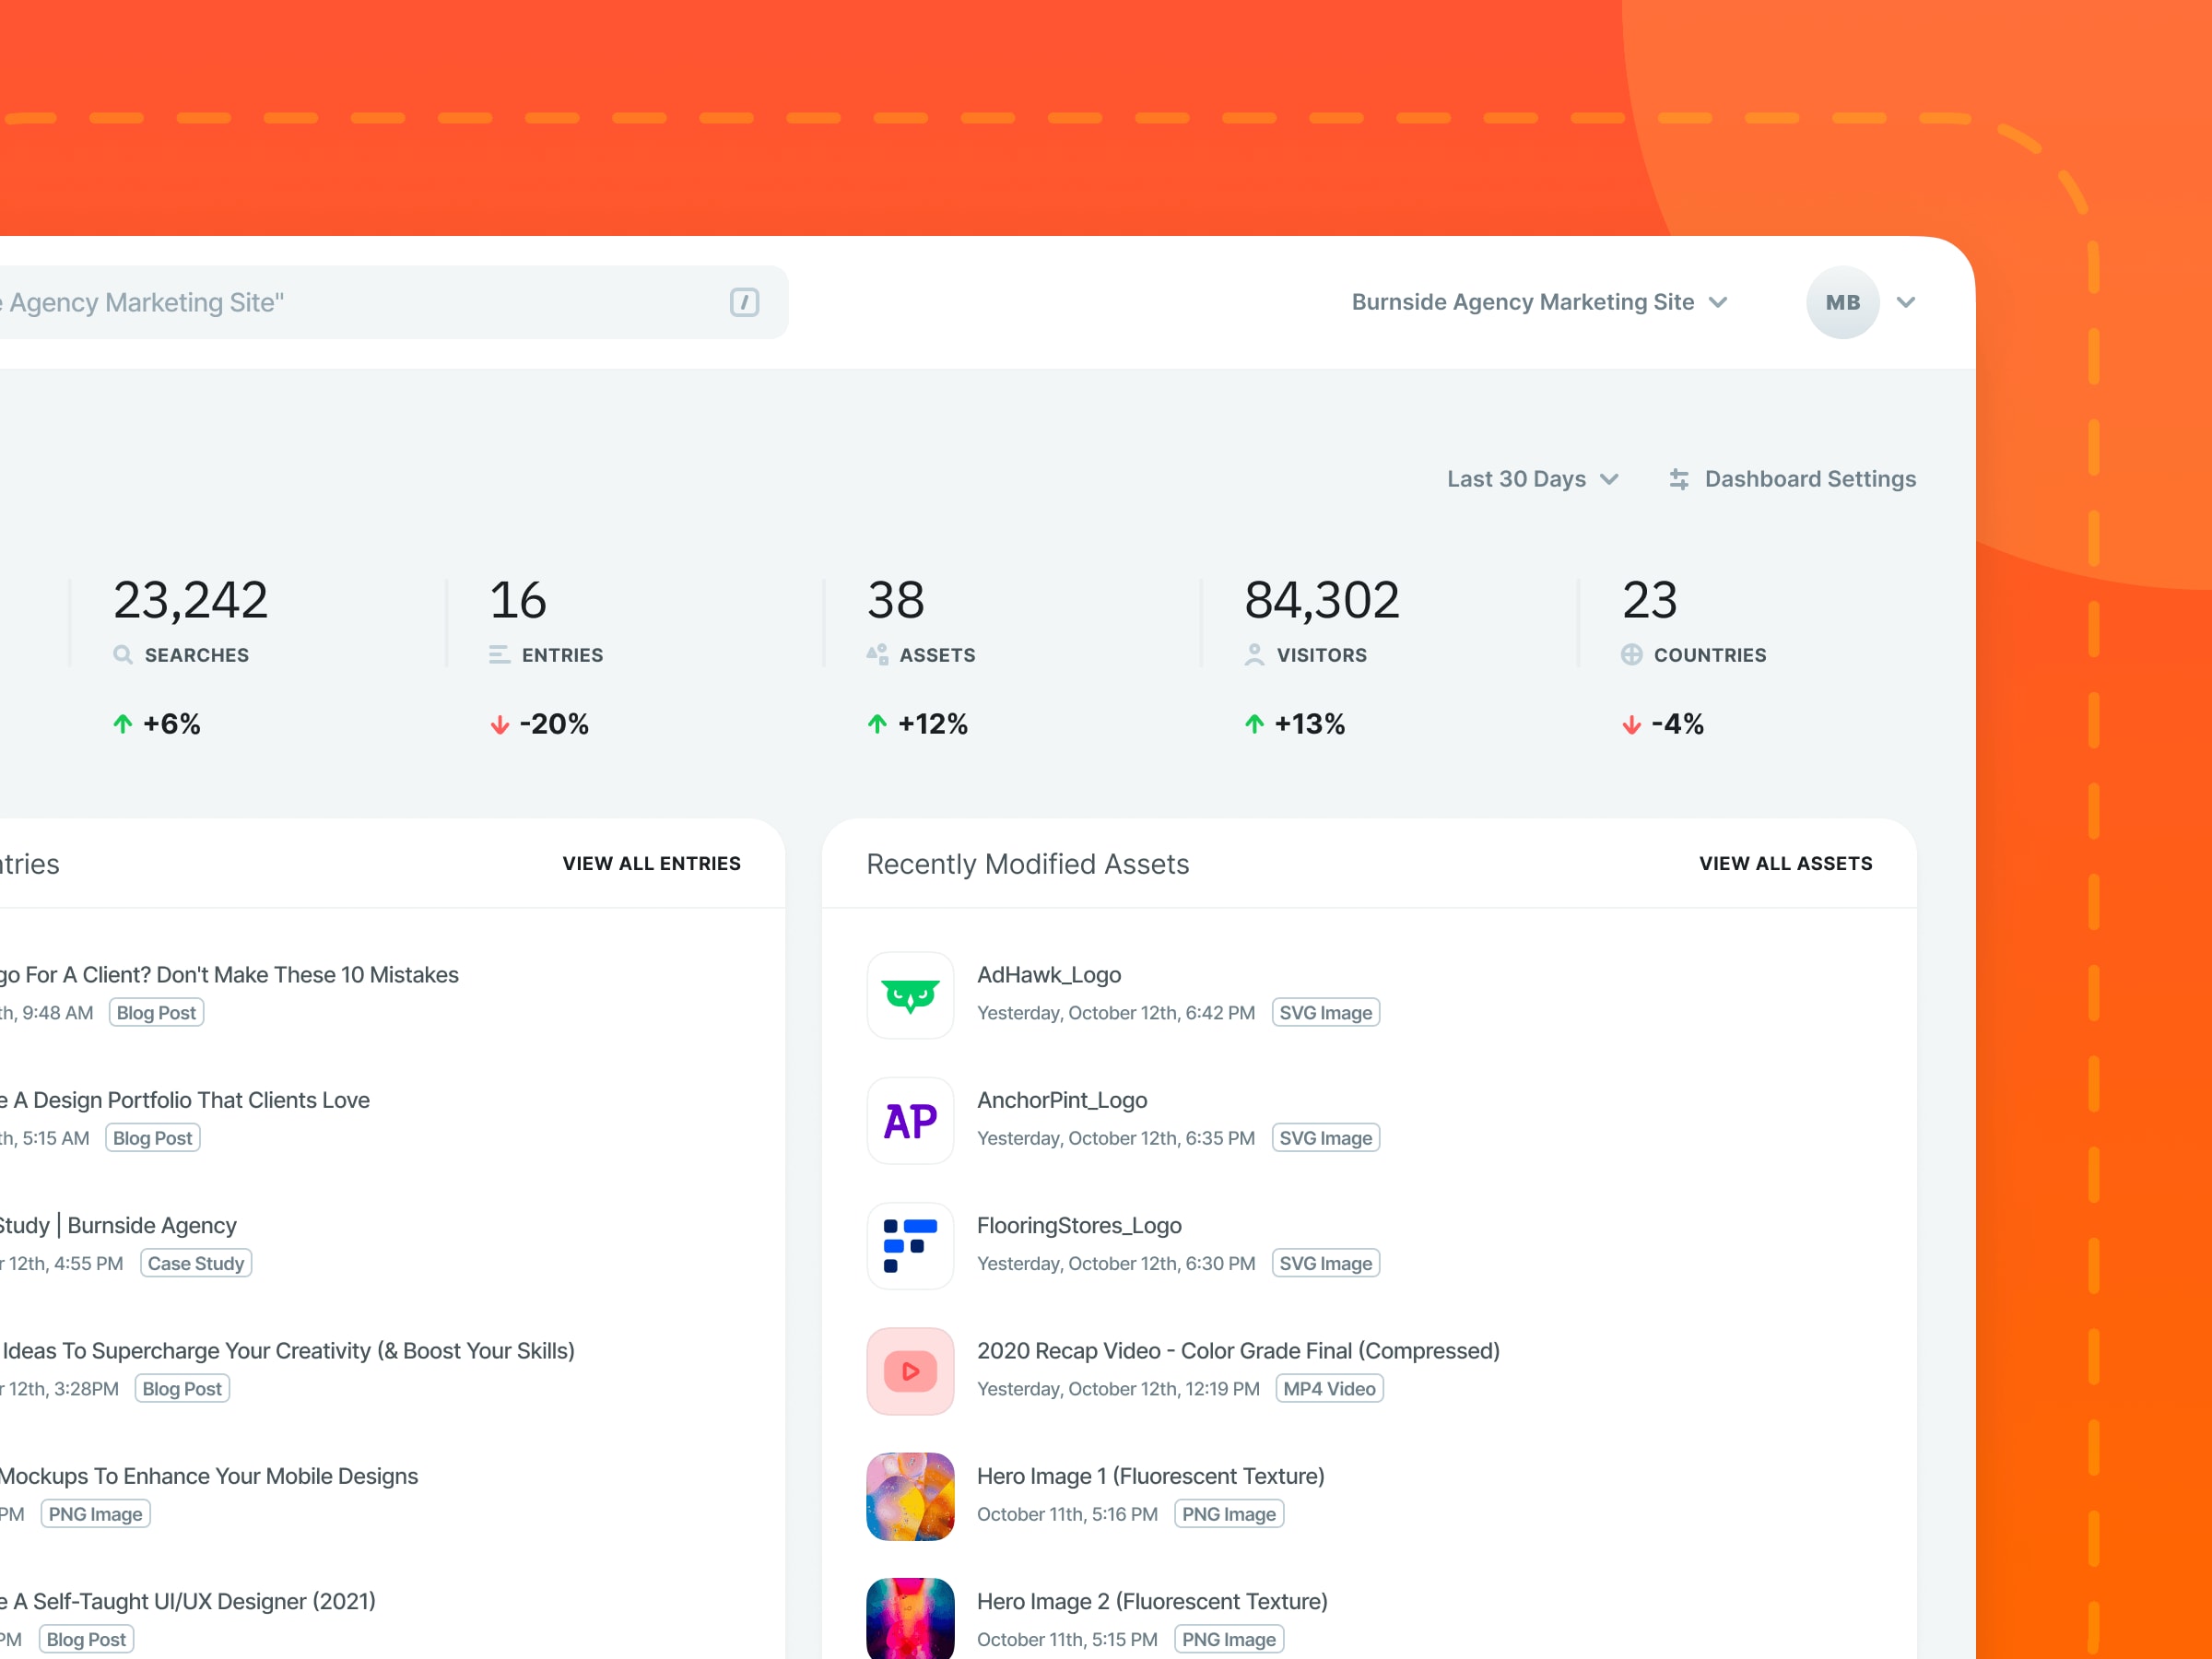Click SVG Image tag on AdHawk_Logo row
2212x1659 pixels.
[1326, 1013]
